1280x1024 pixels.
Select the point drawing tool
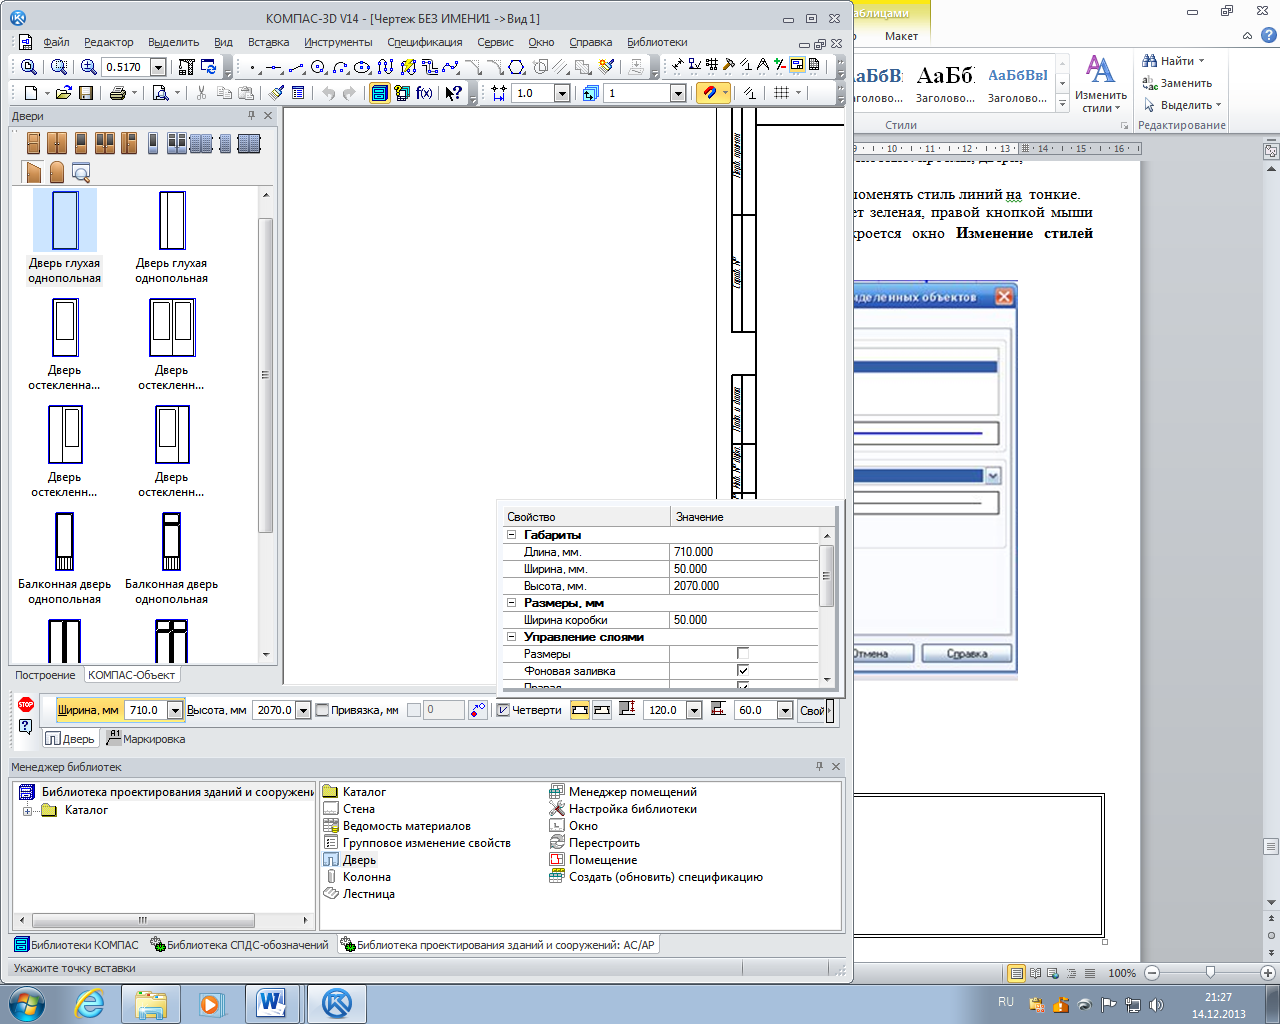253,68
